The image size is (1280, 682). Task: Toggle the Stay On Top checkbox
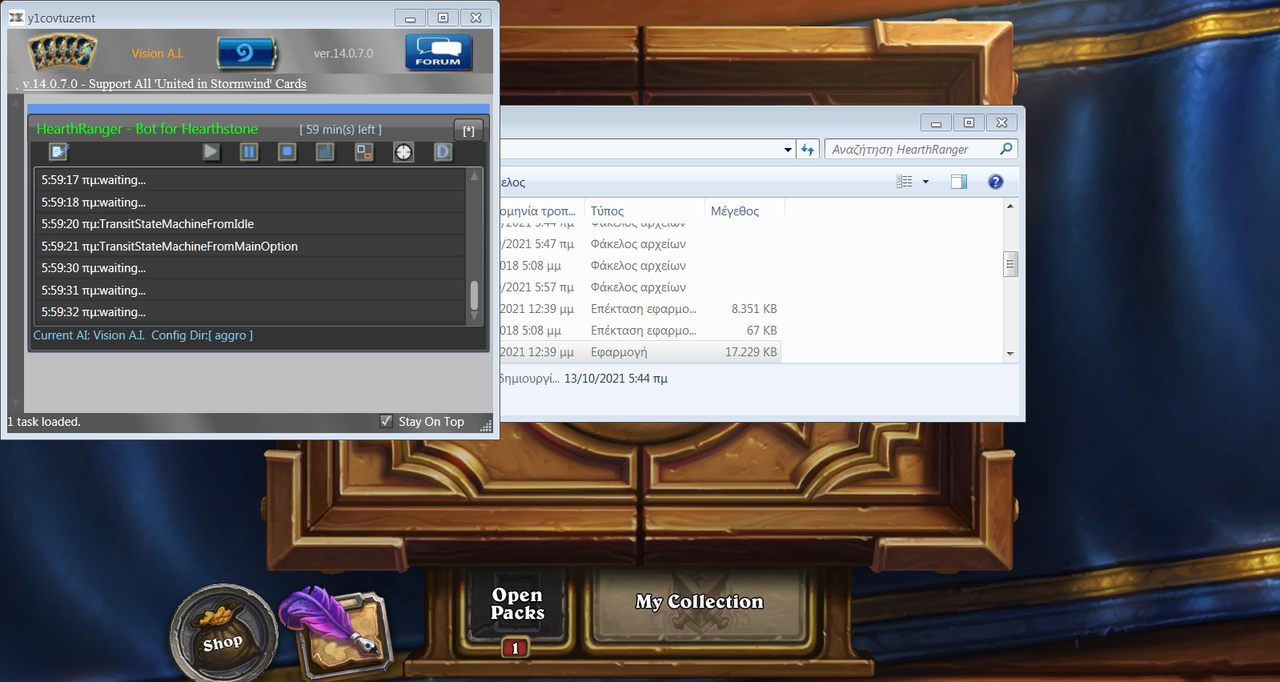(x=386, y=421)
